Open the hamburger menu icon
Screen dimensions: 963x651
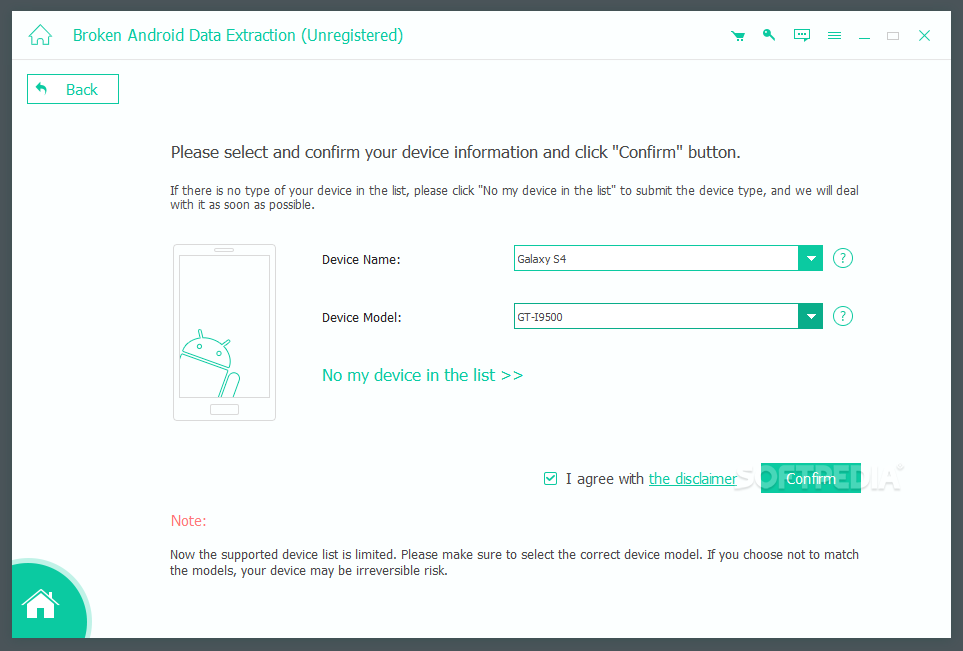tap(834, 36)
